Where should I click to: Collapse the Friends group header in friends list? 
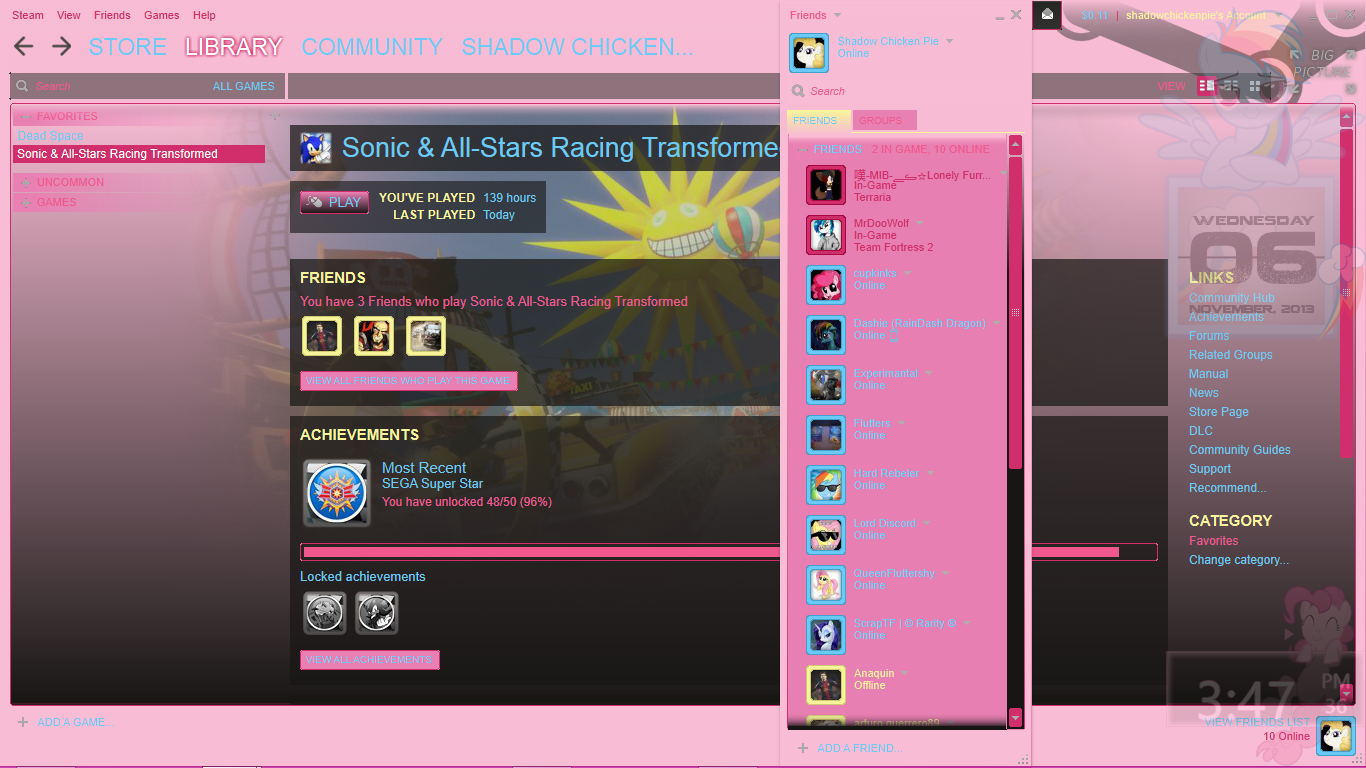pyautogui.click(x=802, y=150)
